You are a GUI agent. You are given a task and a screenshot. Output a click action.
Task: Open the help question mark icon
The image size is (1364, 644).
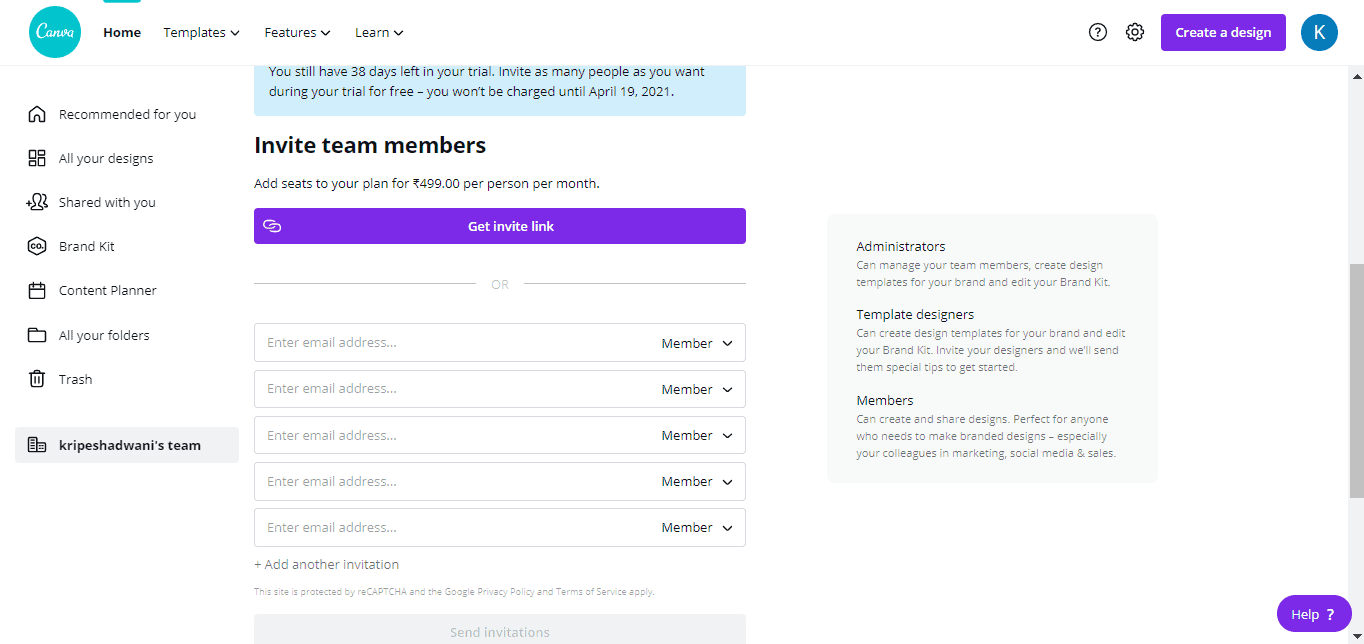pos(1098,32)
